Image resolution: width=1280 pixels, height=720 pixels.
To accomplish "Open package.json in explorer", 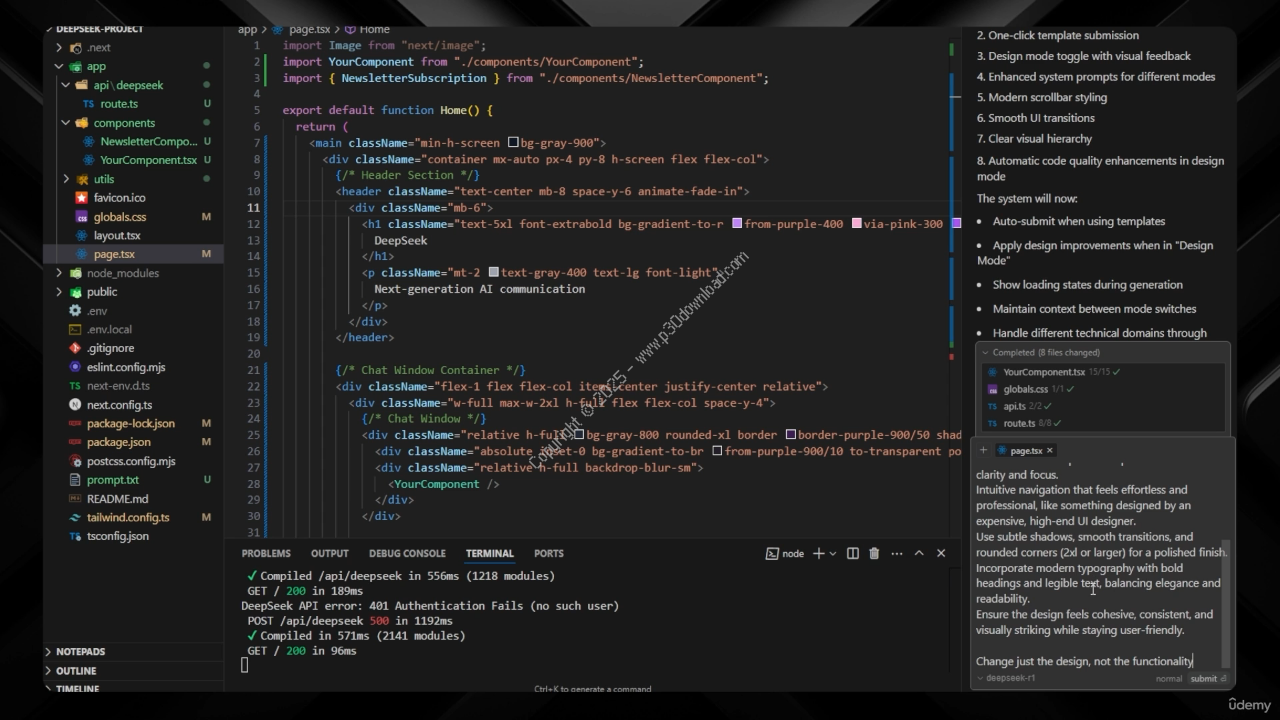I will pos(119,442).
